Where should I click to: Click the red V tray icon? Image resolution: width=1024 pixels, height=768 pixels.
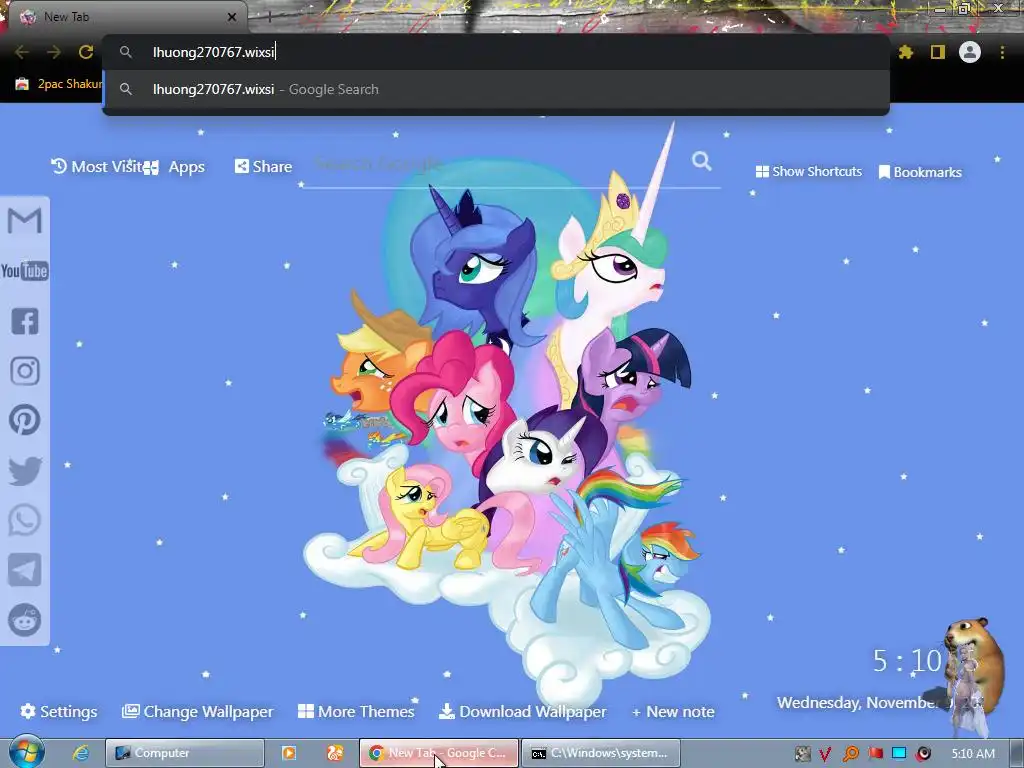(825, 754)
